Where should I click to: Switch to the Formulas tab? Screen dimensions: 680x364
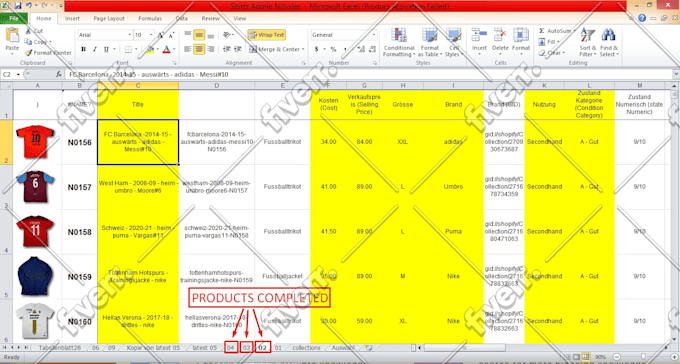150,19
